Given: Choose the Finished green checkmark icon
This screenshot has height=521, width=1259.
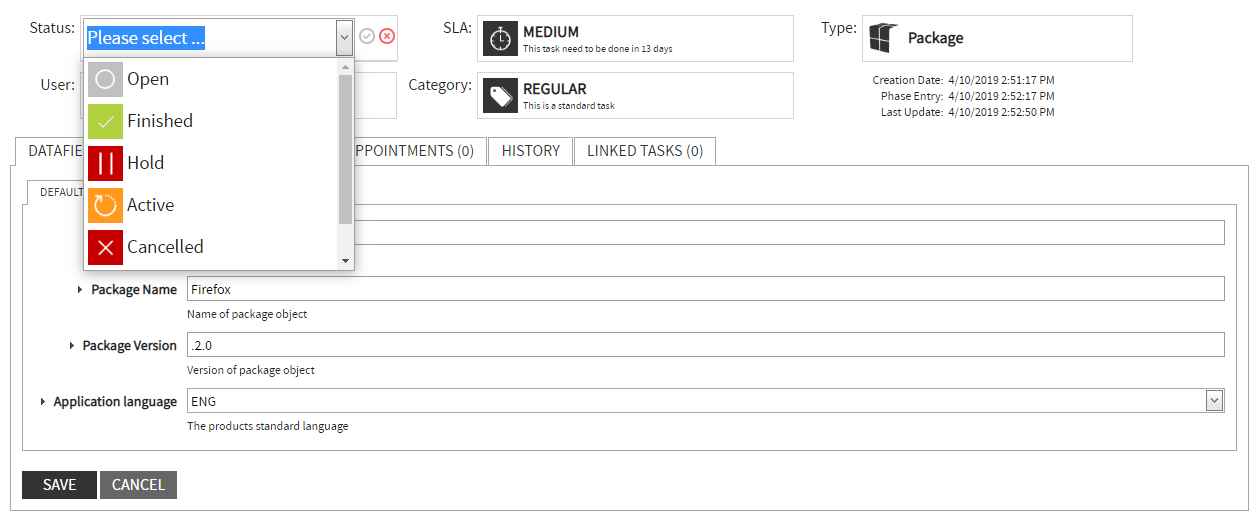Looking at the screenshot, I should coord(105,121).
